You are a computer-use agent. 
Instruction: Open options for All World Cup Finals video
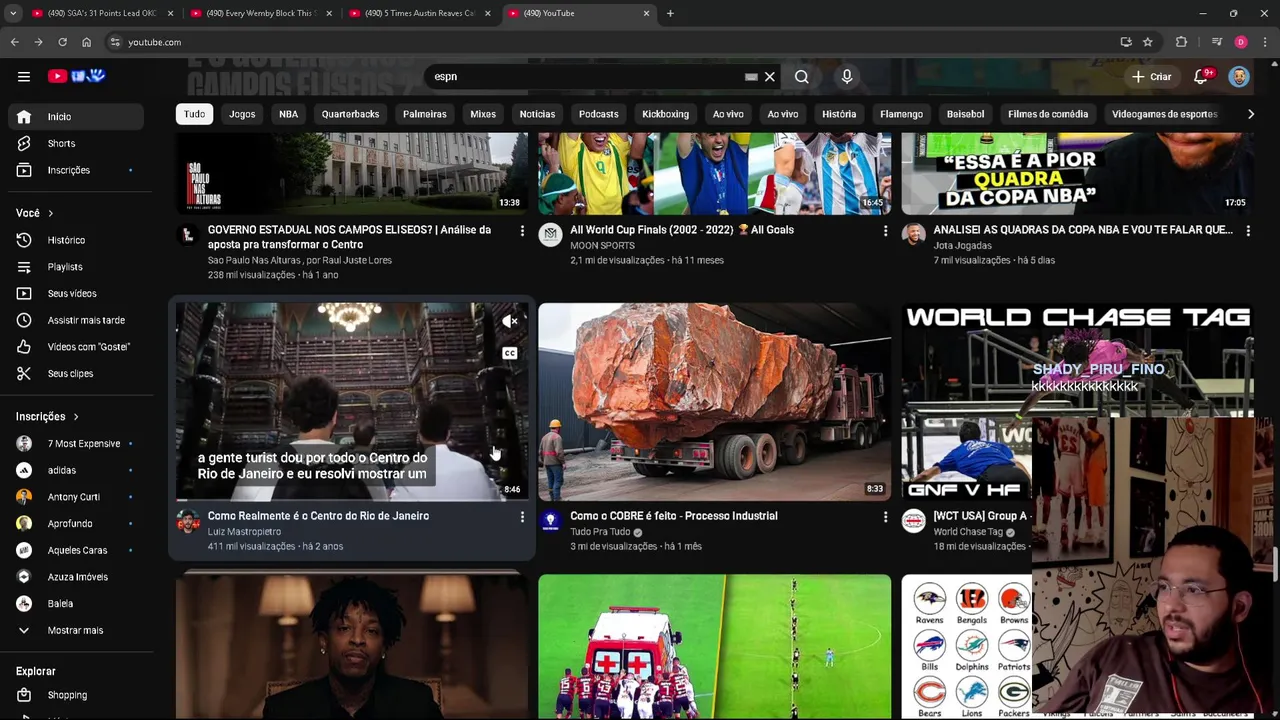click(x=885, y=231)
